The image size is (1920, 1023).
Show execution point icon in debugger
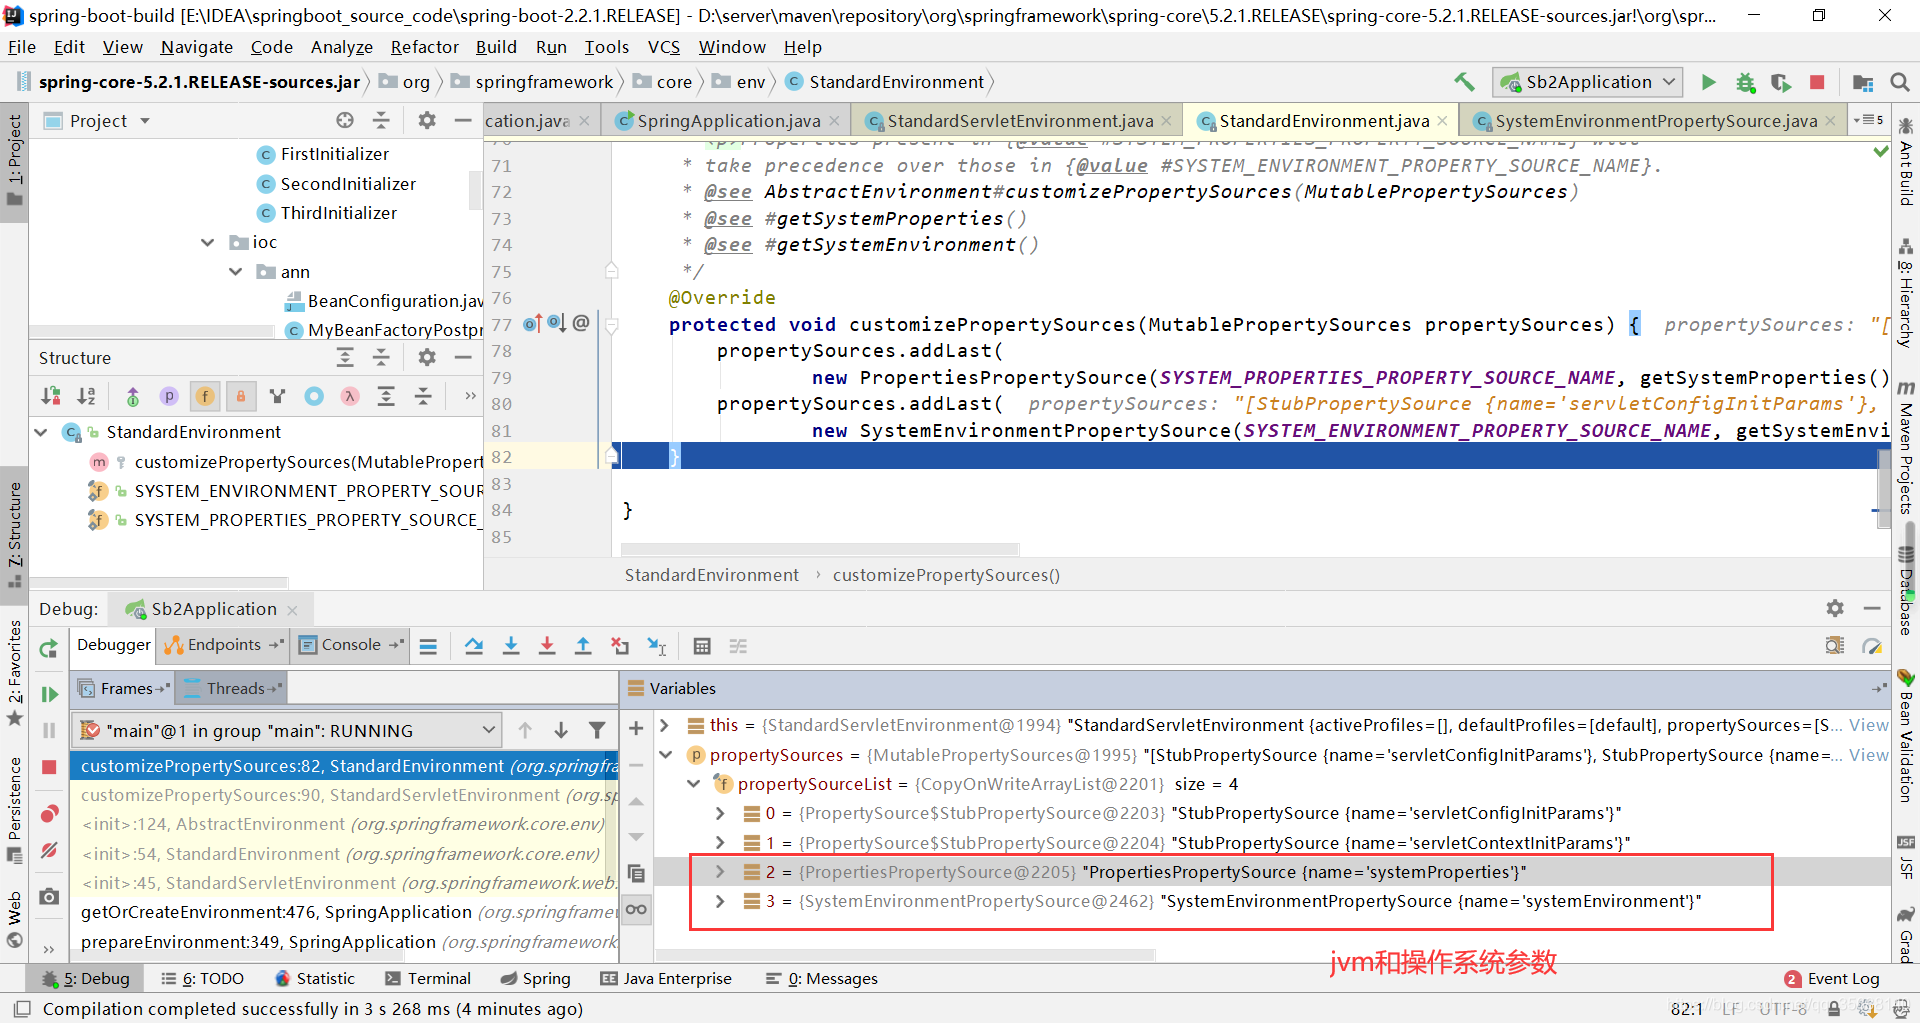point(428,646)
